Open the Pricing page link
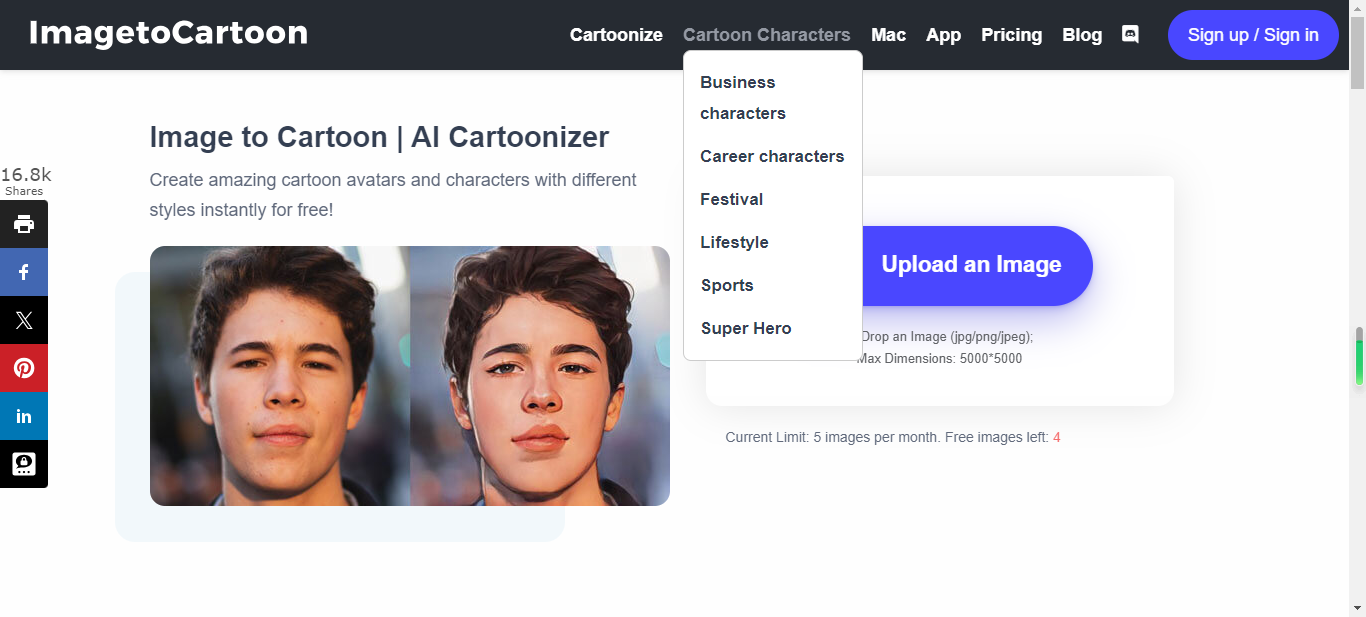This screenshot has height=617, width=1366. (1011, 35)
